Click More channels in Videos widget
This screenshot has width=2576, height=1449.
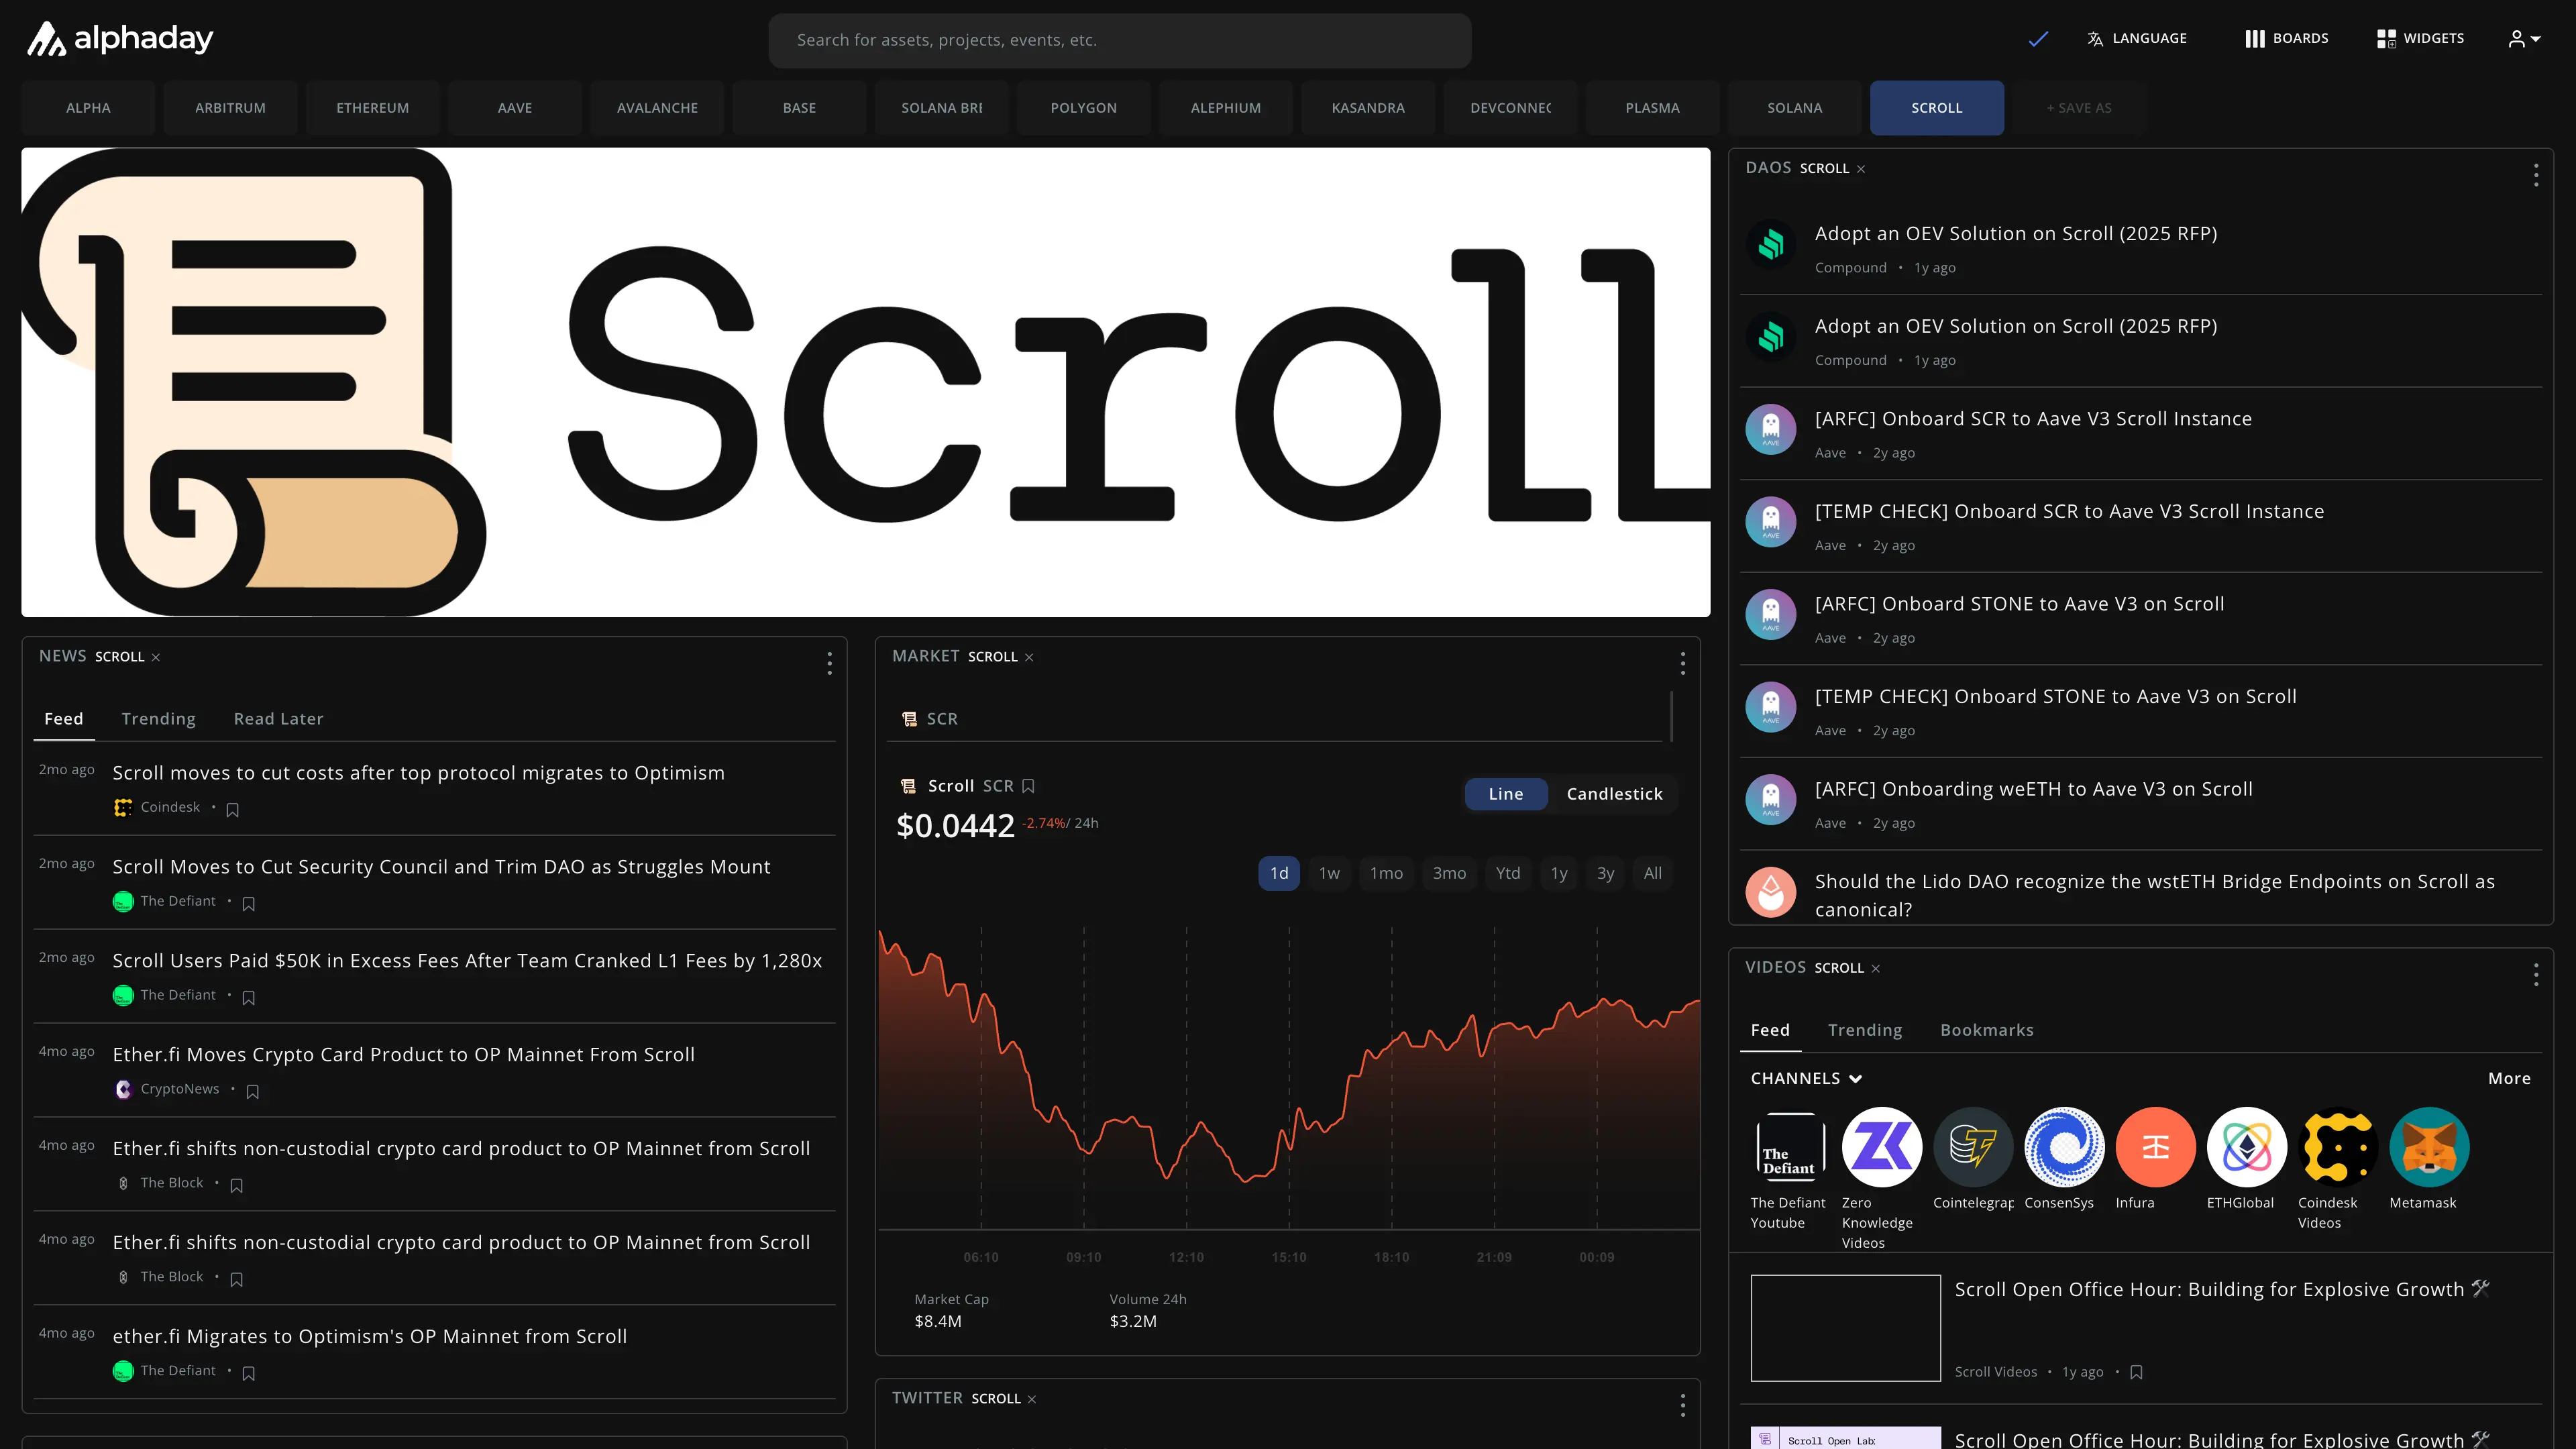pyautogui.click(x=2509, y=1078)
